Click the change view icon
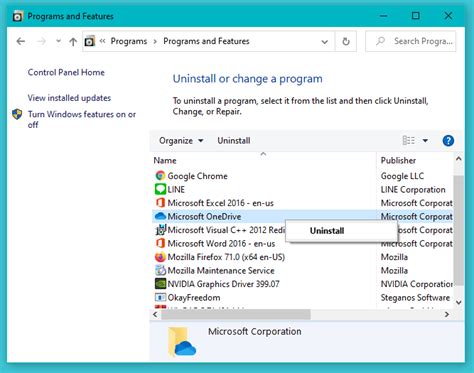 point(409,141)
